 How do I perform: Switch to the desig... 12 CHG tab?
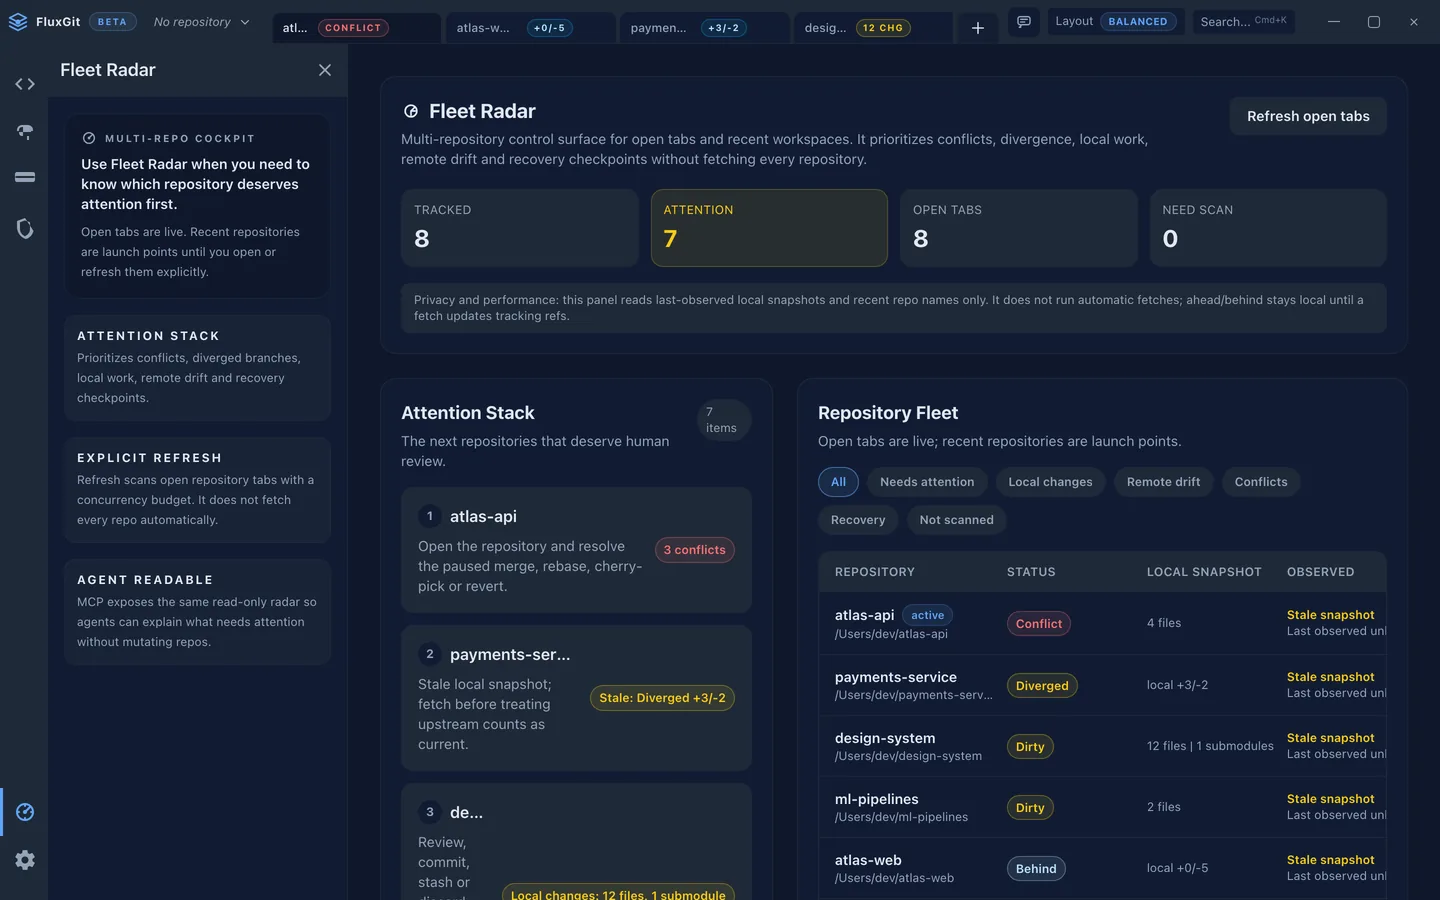coord(874,28)
